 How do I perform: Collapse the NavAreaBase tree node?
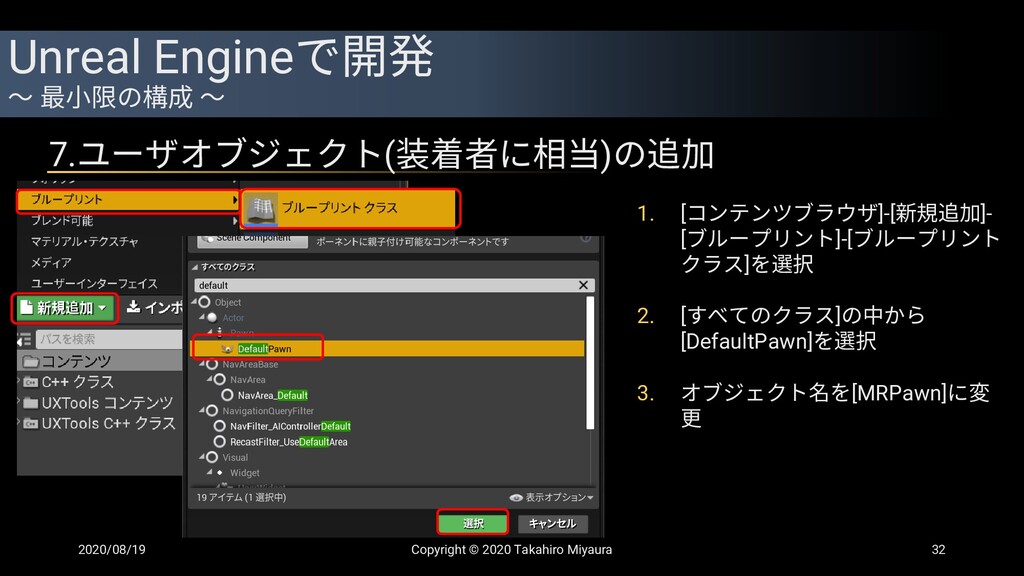[x=202, y=364]
